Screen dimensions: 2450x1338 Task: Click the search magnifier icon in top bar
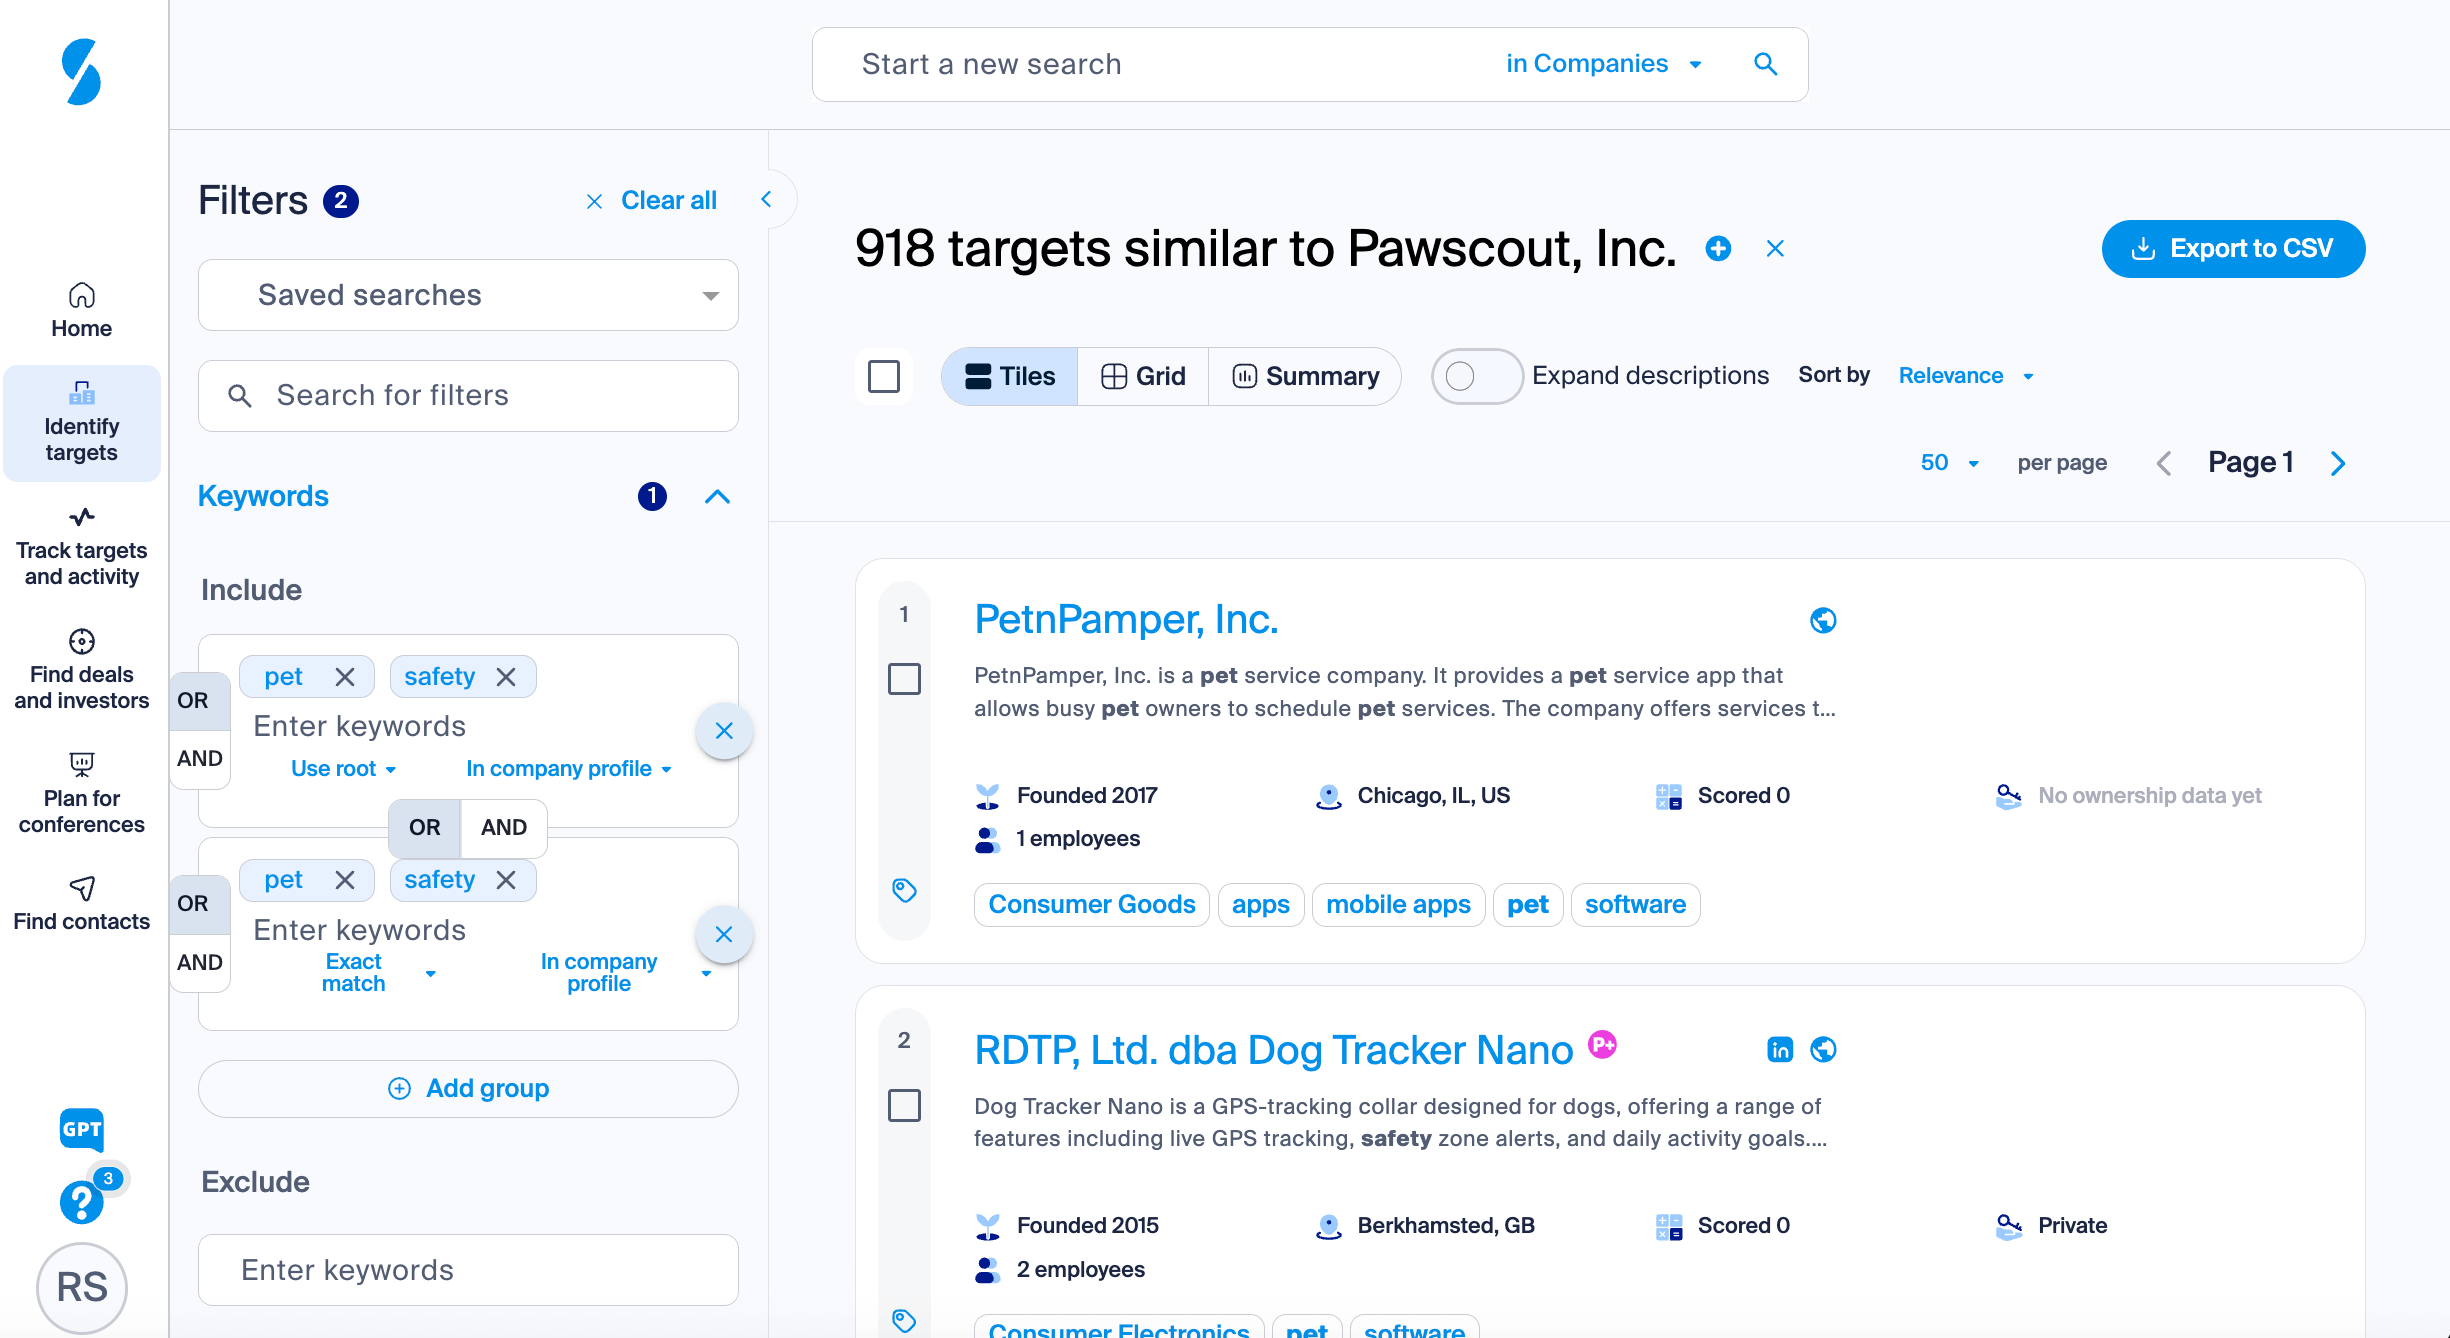(x=1765, y=64)
